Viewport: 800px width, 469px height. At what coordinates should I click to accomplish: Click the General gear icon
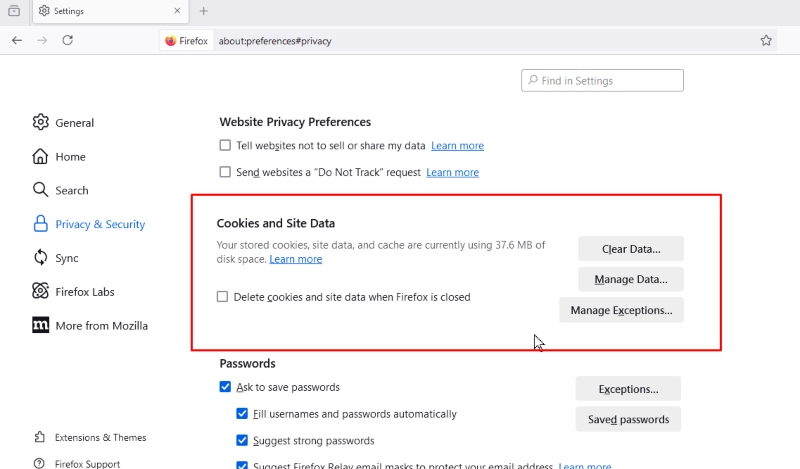click(x=40, y=122)
